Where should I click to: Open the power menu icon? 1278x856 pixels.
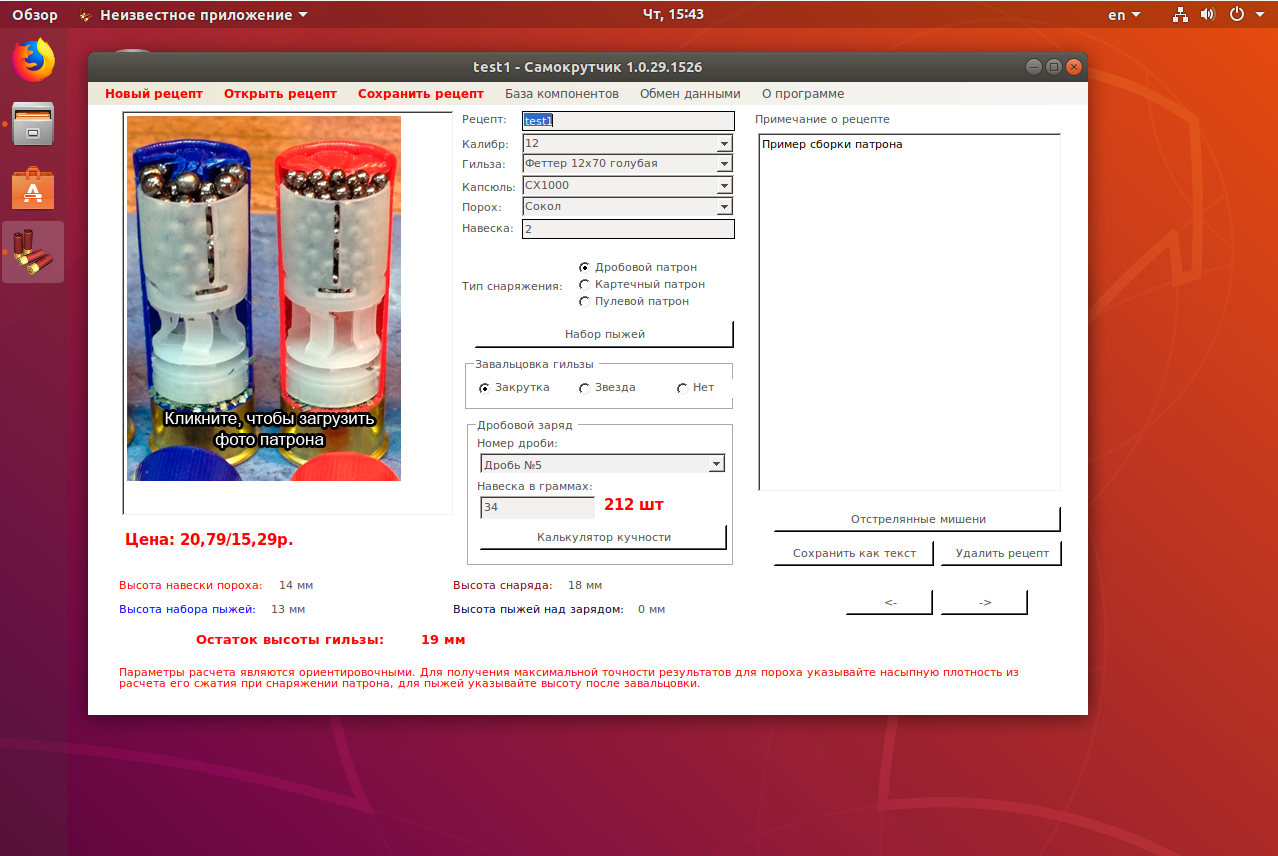[x=1236, y=15]
